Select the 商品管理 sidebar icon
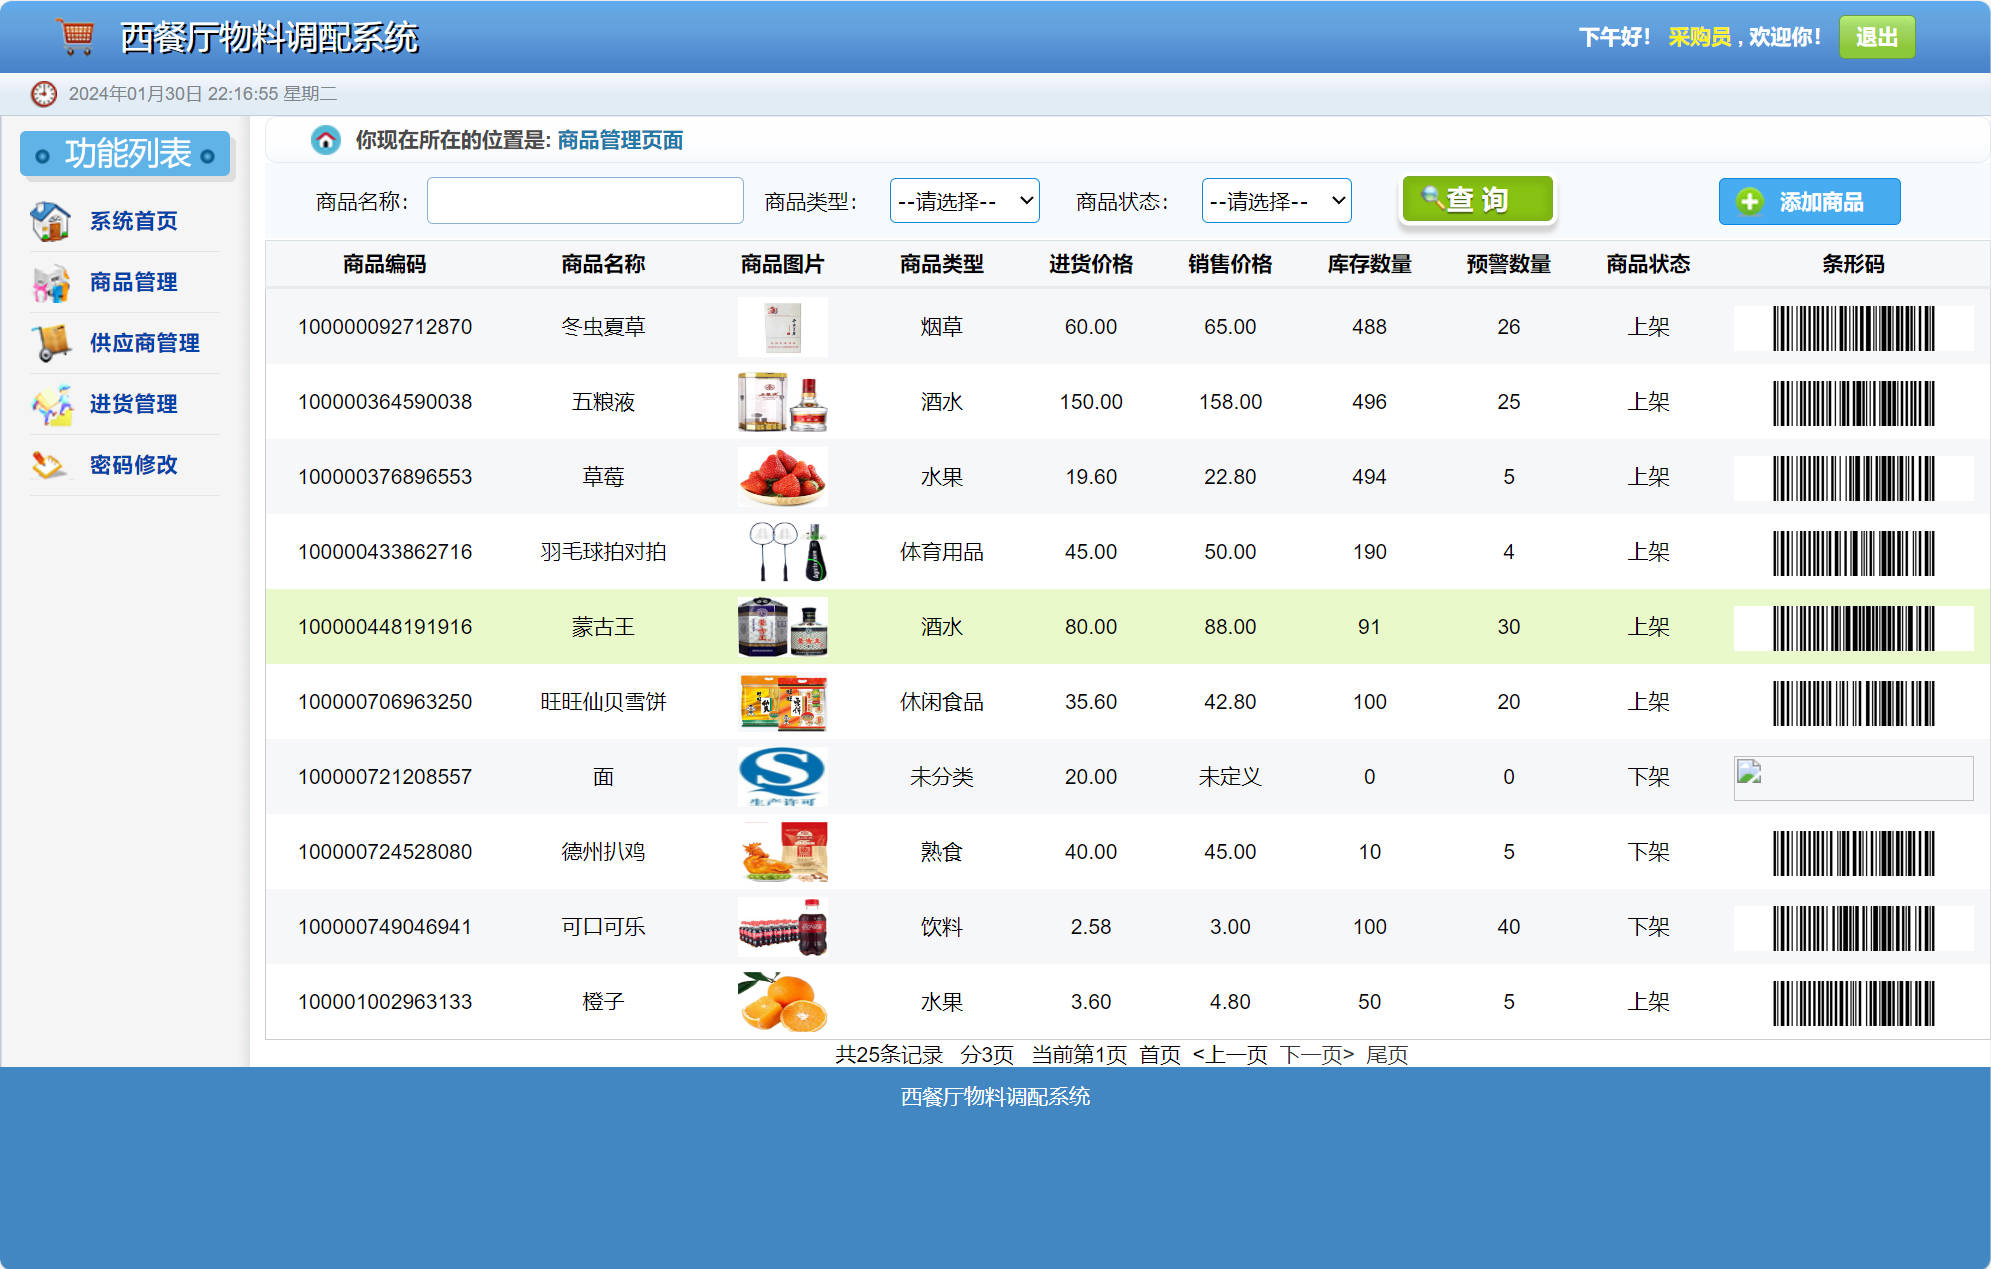The image size is (1991, 1269). pos(49,282)
